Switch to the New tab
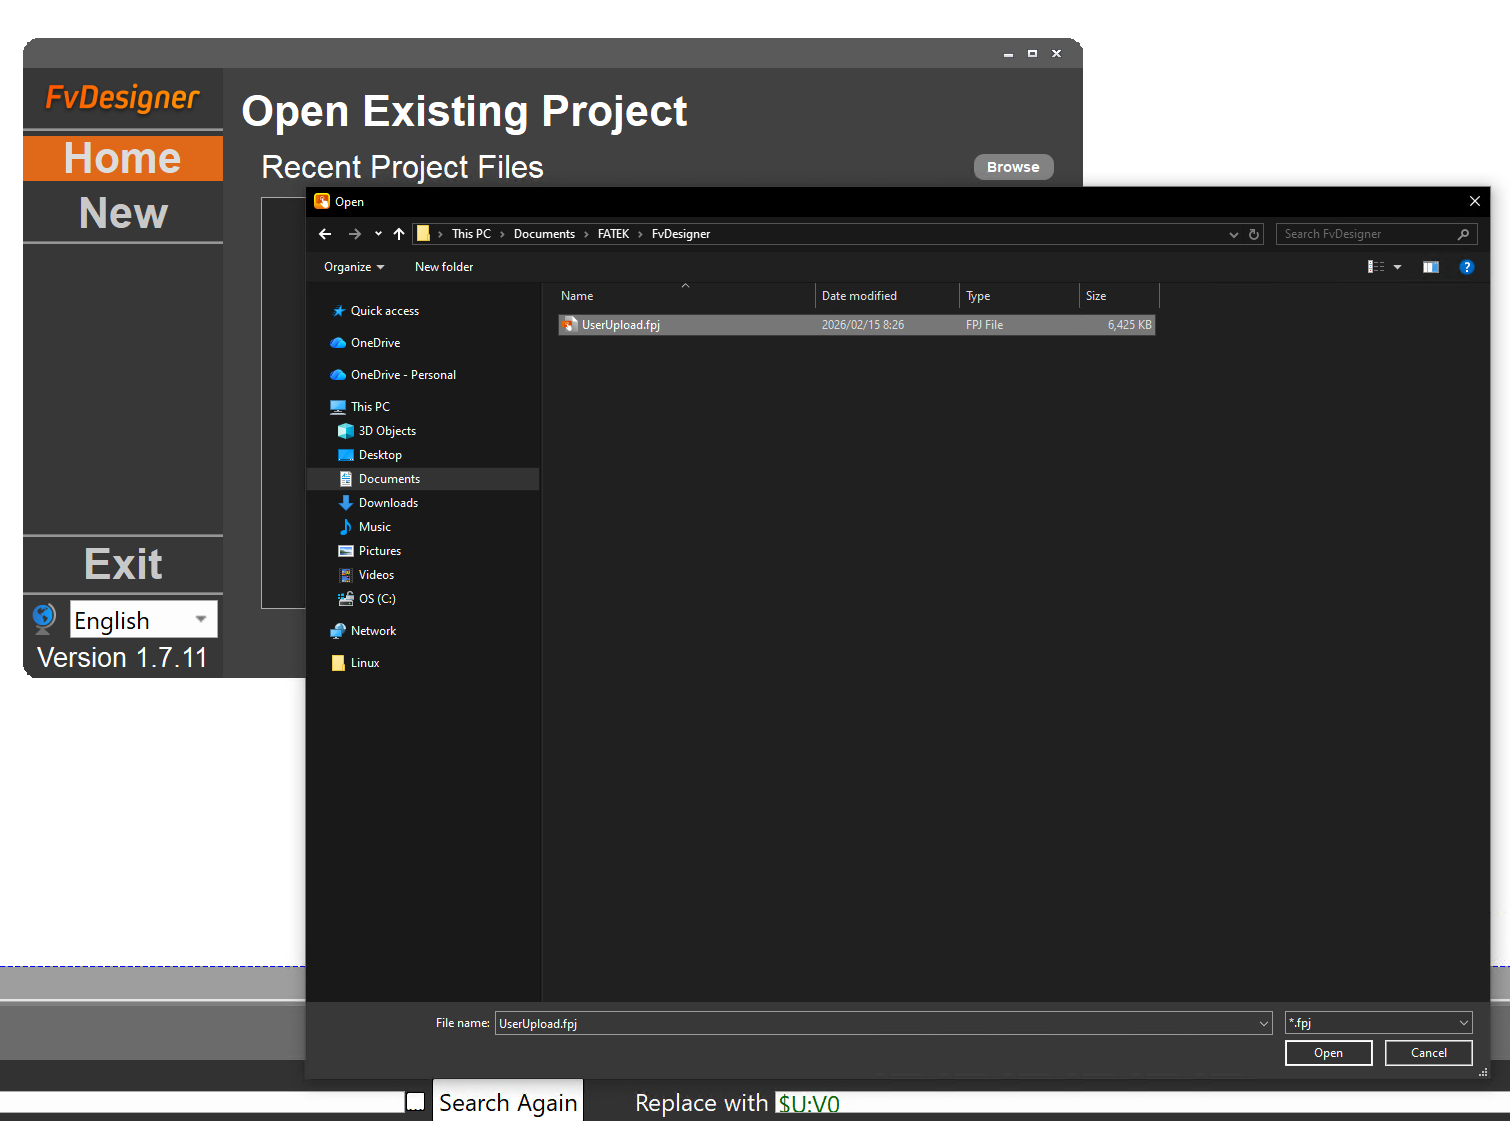The height and width of the screenshot is (1121, 1510). (123, 213)
